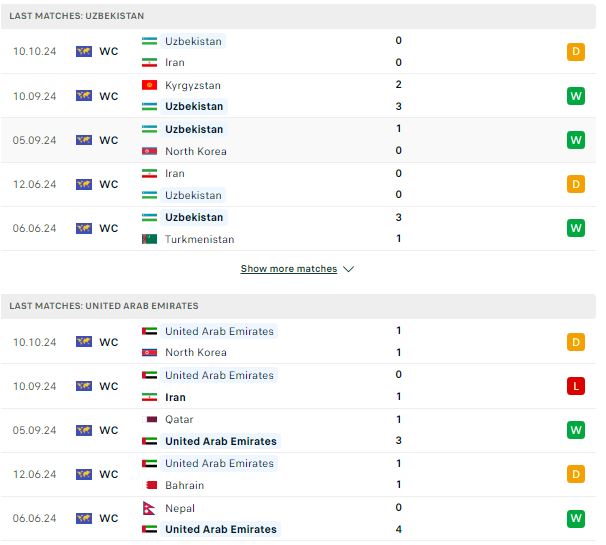Click Qatar's score of 1
Image resolution: width=606 pixels, height=545 pixels.
click(398, 419)
